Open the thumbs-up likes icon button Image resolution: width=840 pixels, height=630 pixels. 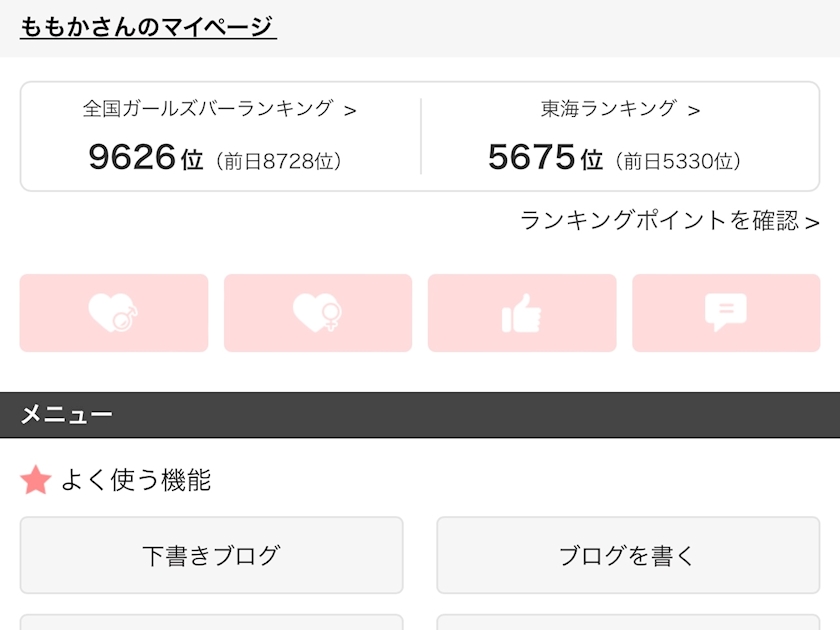click(522, 313)
